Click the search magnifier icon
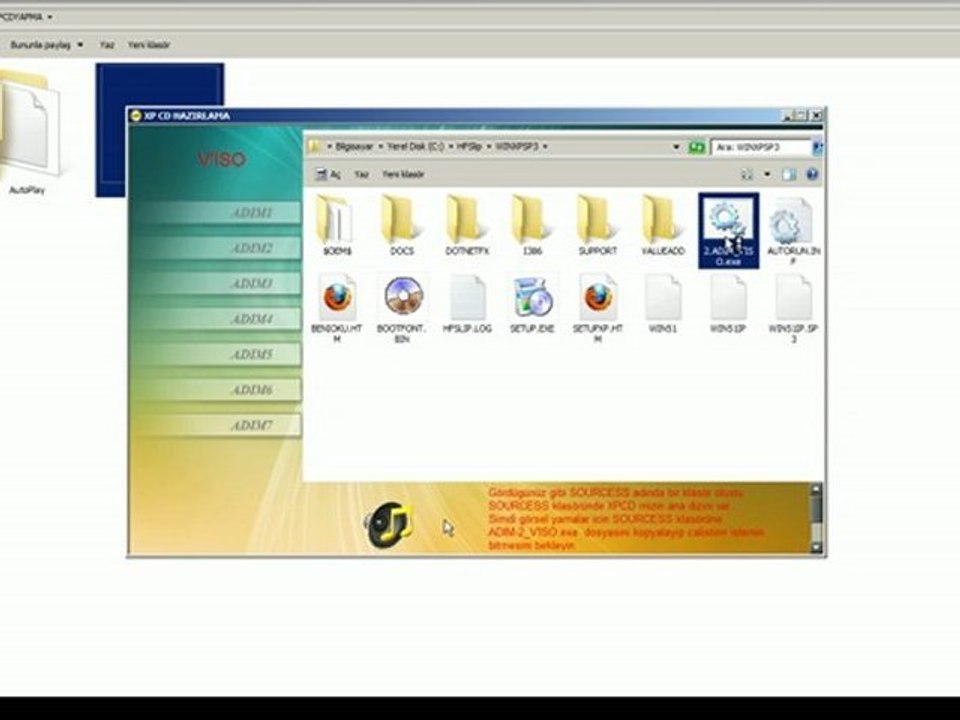960x720 pixels. coord(817,148)
